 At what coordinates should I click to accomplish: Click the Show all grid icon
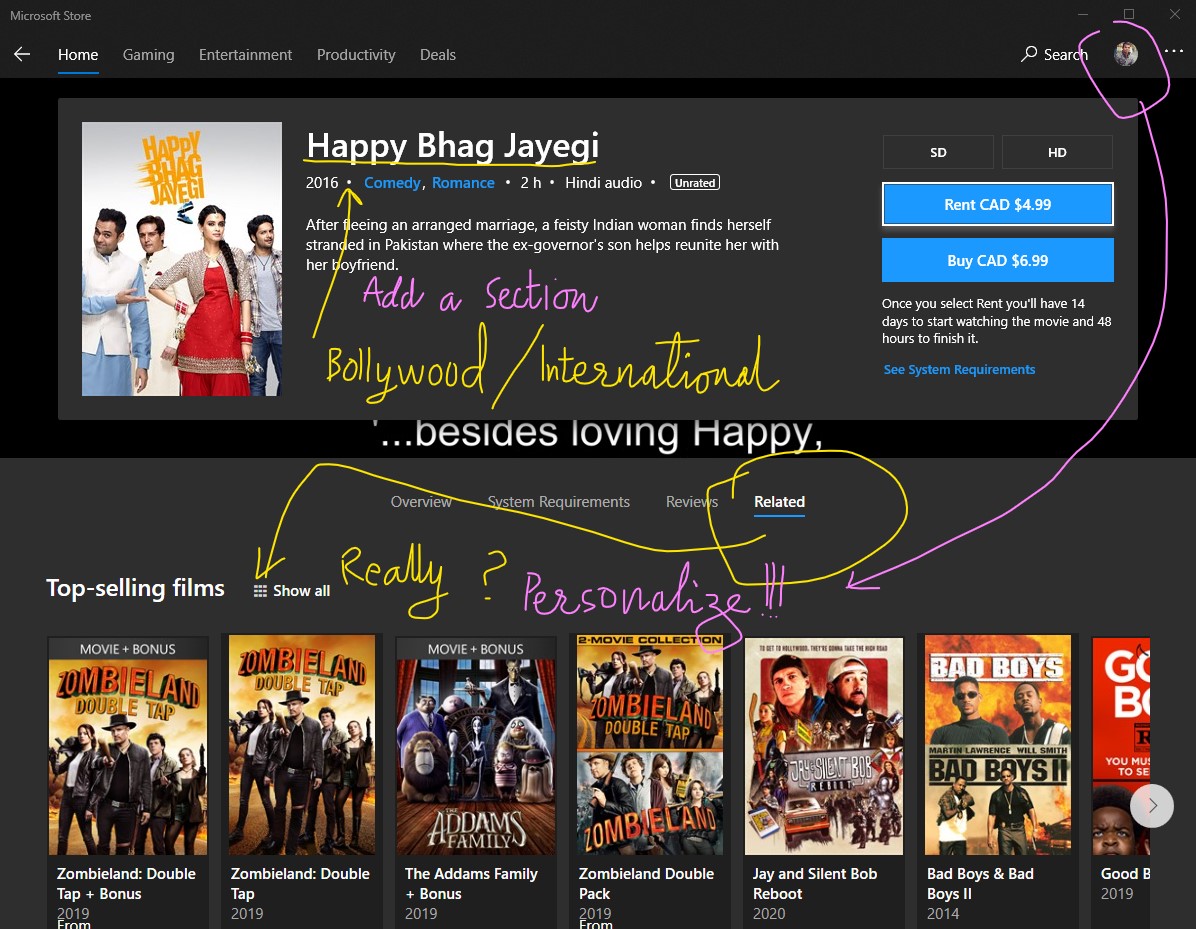(x=260, y=591)
